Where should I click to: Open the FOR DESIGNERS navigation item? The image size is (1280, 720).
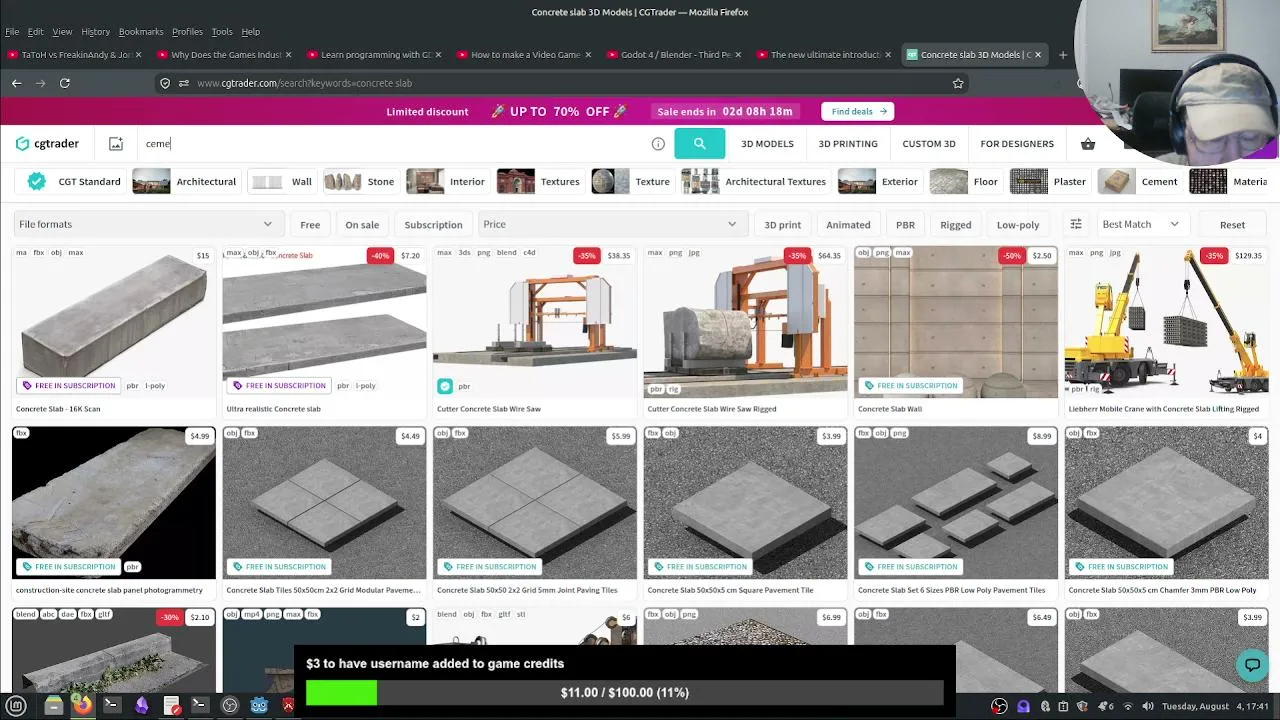tap(1017, 144)
